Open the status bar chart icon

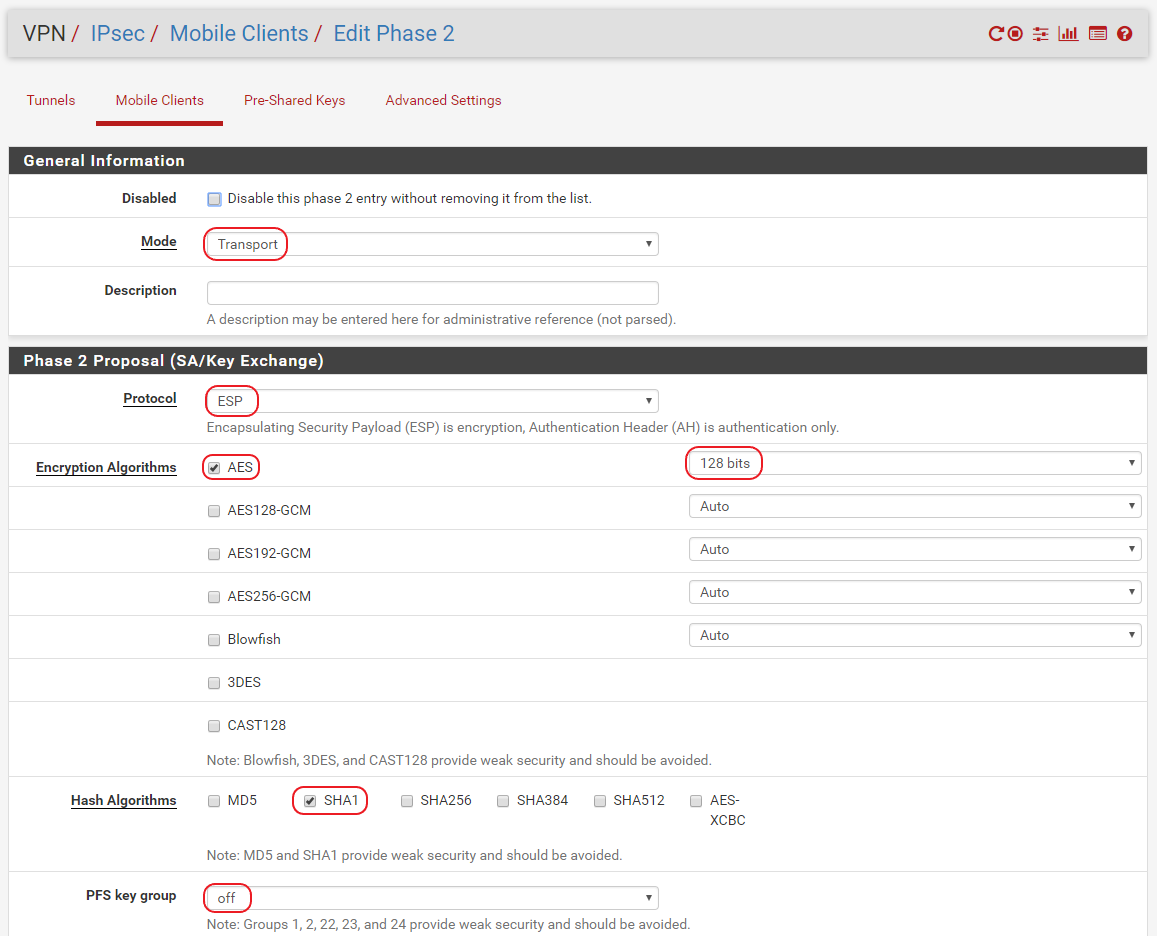point(1068,34)
